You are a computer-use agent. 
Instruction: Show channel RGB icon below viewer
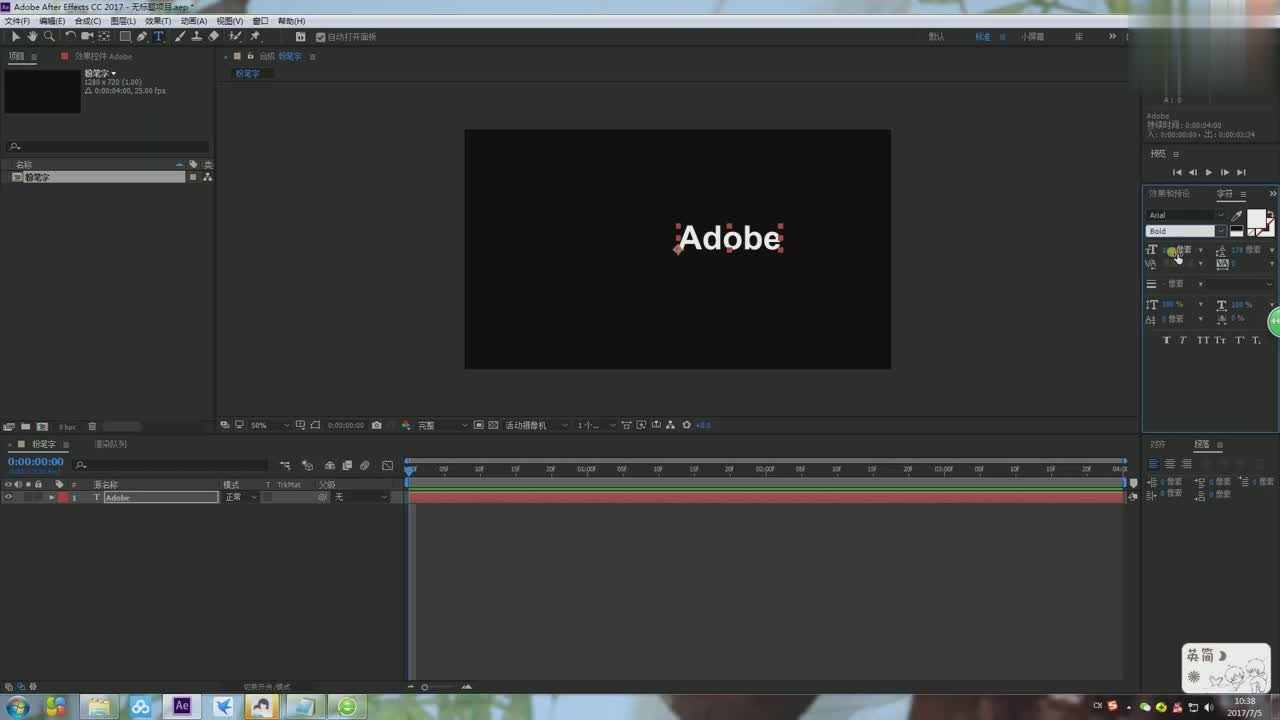406,425
